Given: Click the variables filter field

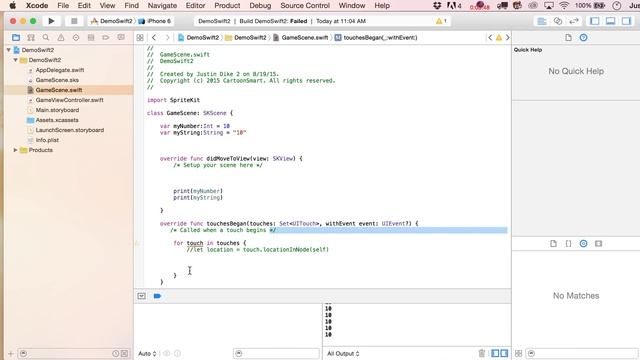Looking at the screenshot, I should [x=276, y=353].
